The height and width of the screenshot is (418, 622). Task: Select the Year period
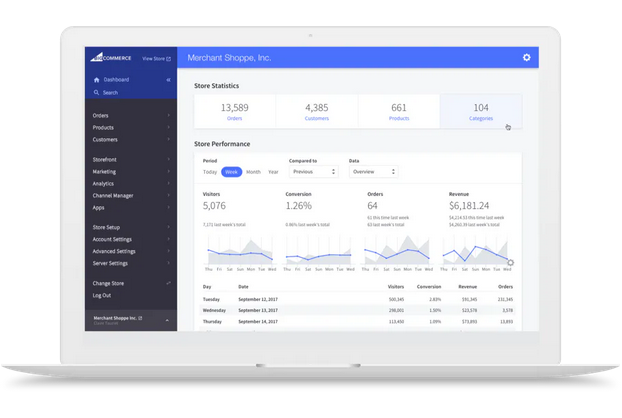click(x=273, y=172)
